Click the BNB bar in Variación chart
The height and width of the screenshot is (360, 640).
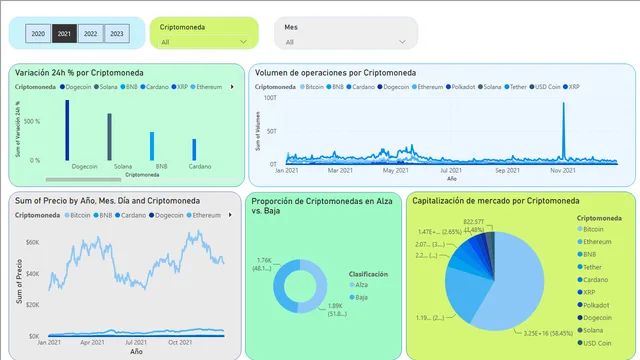point(152,146)
